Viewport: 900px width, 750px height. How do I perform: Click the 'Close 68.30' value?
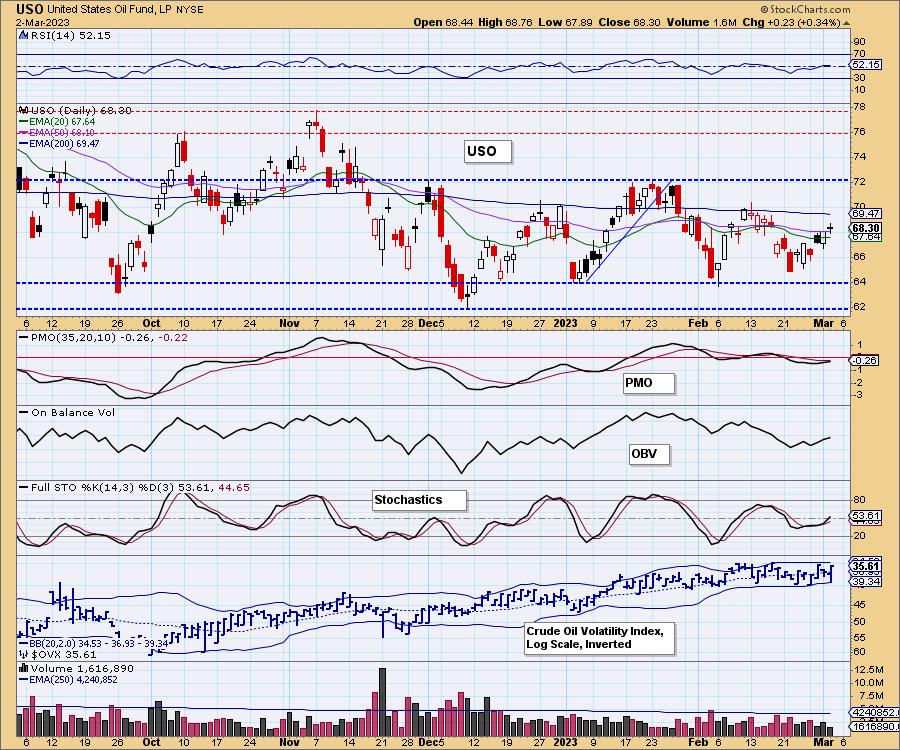click(629, 22)
